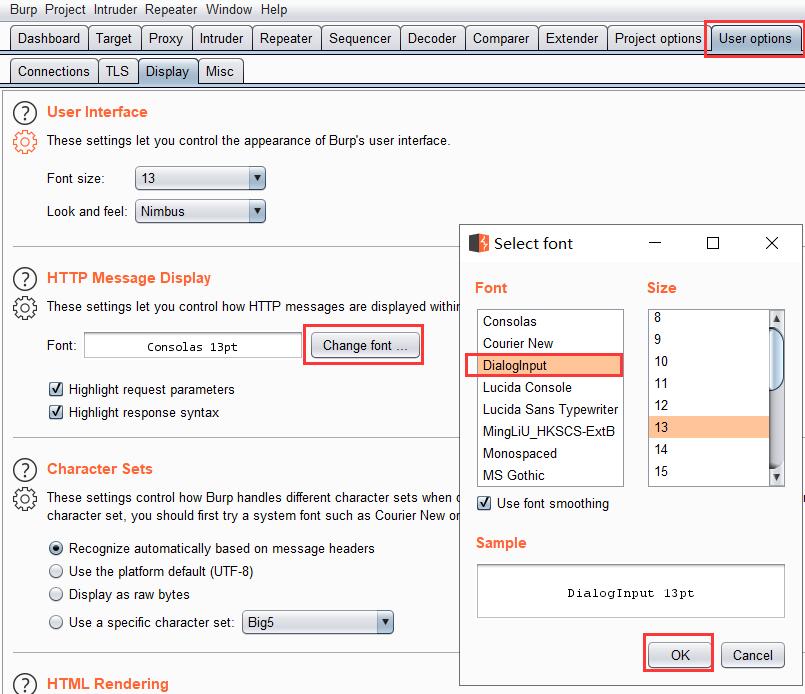Switch to the Extender tab
805x694 pixels.
(x=572, y=38)
